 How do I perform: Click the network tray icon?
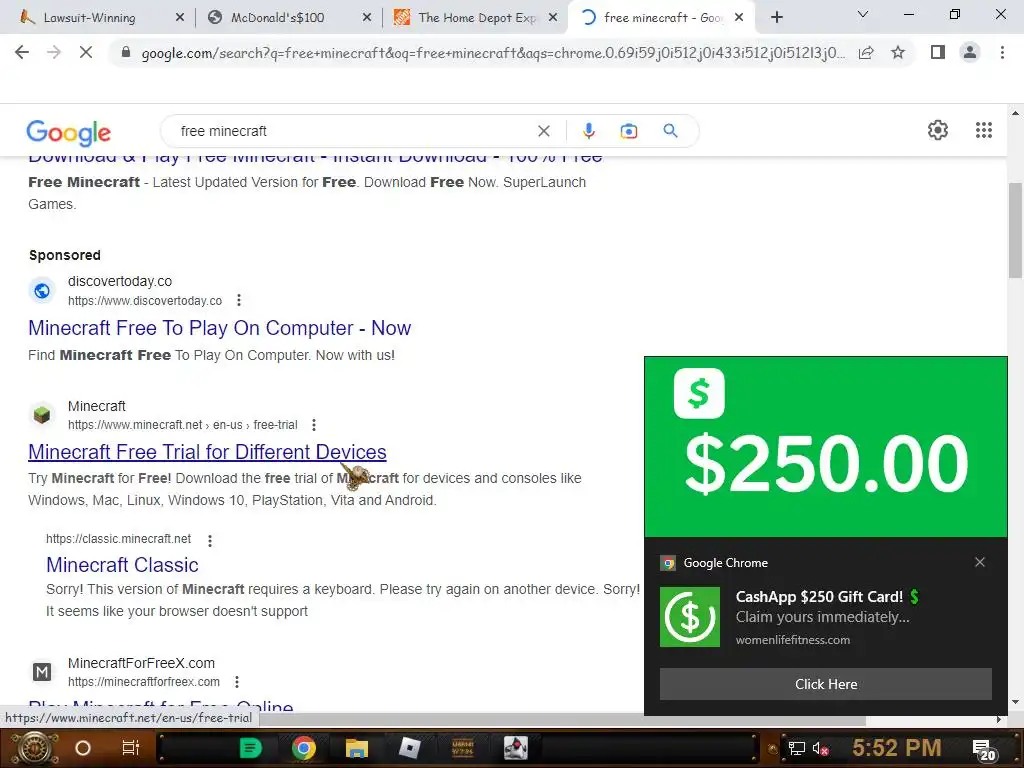[x=797, y=748]
